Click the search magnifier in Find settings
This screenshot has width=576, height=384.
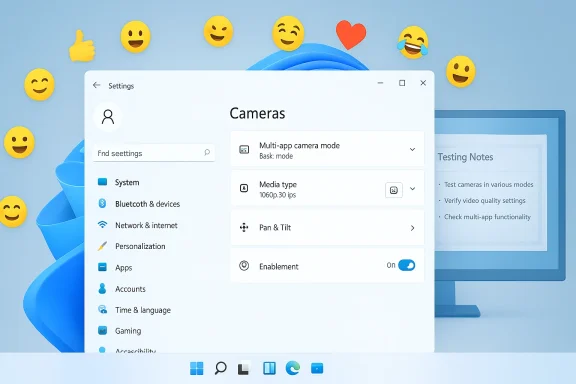point(207,152)
